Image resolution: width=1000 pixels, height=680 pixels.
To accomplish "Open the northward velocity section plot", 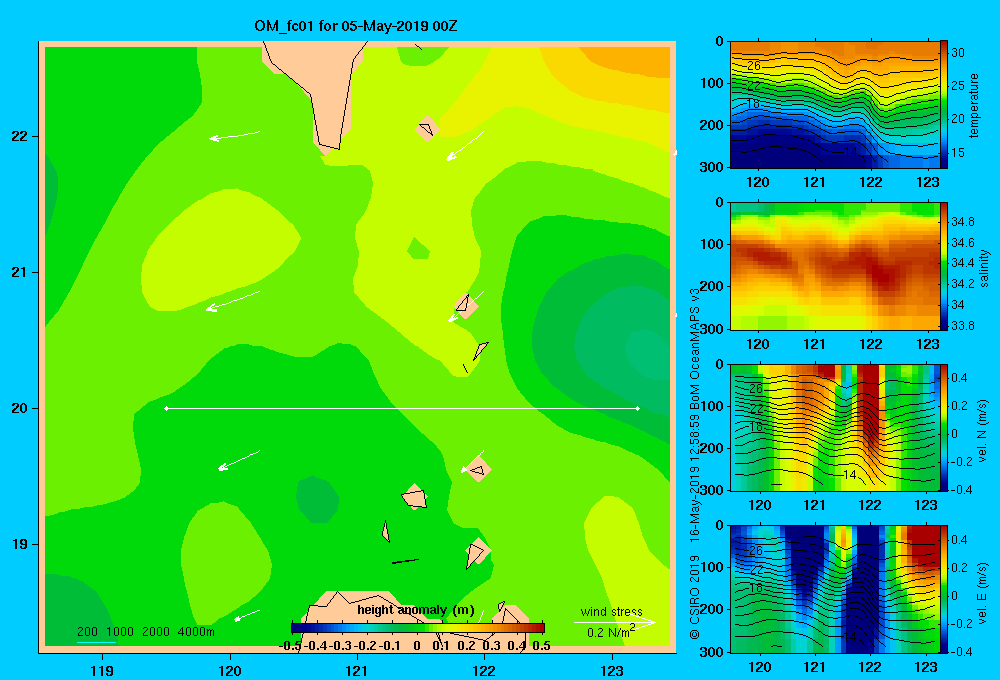I will 835,427.
